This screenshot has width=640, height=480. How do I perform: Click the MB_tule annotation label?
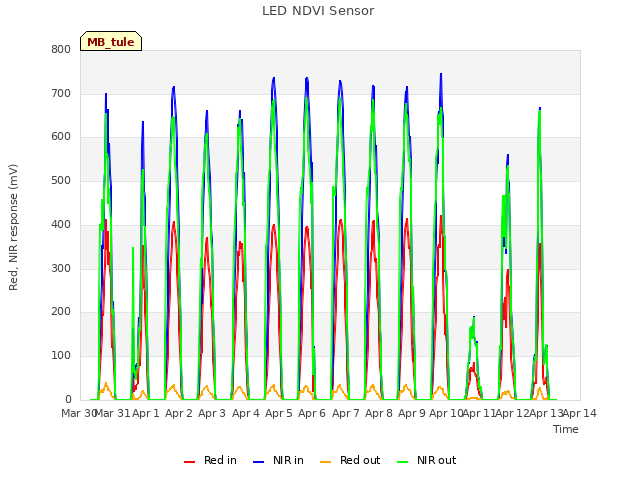[x=111, y=41]
